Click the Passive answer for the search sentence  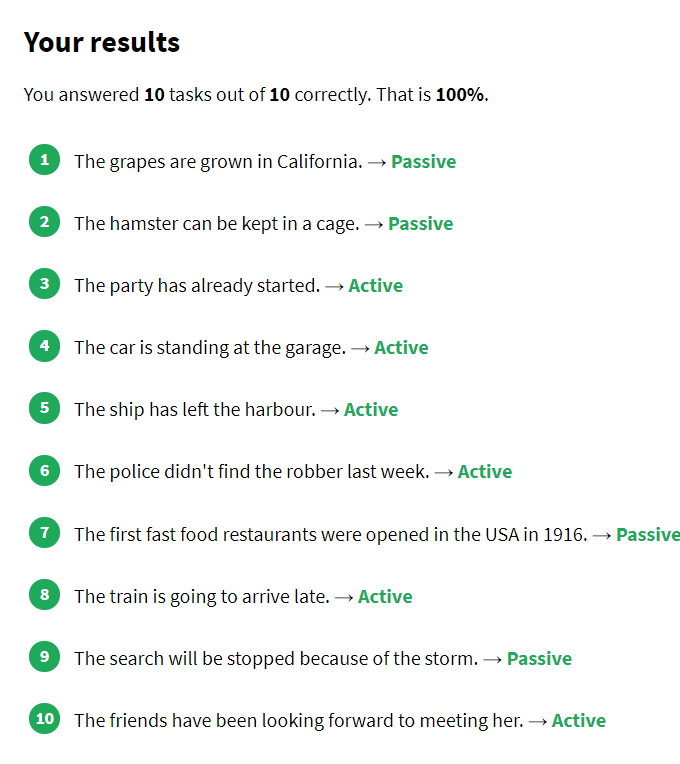coord(539,659)
